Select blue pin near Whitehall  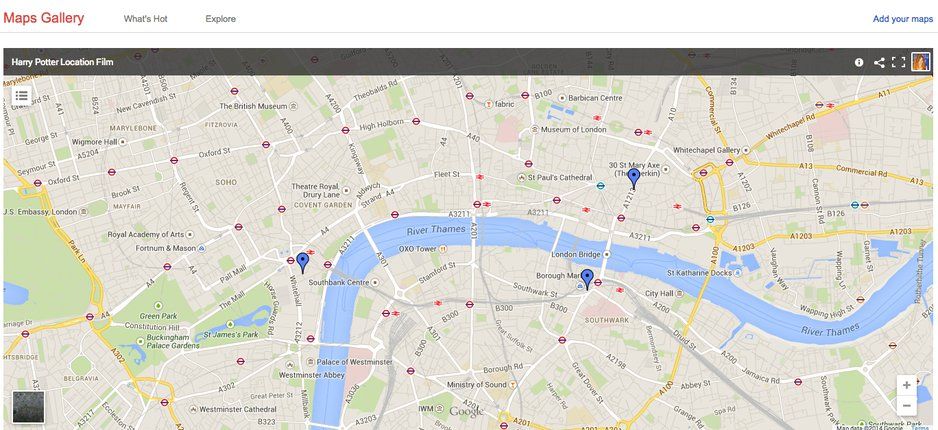(x=303, y=263)
